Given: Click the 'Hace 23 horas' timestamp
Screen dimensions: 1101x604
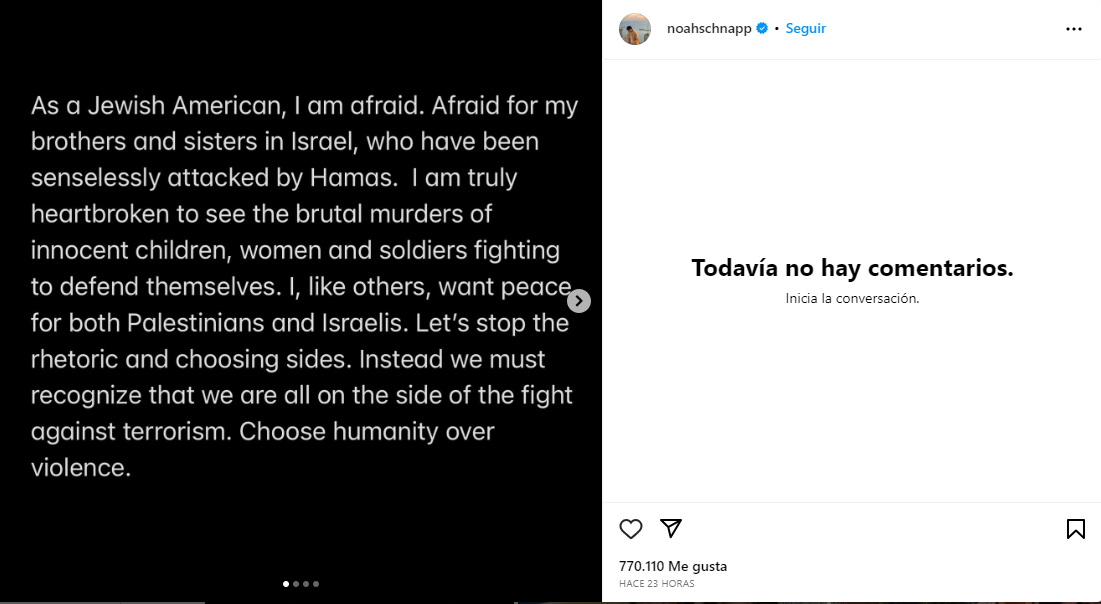Looking at the screenshot, I should pos(657,584).
